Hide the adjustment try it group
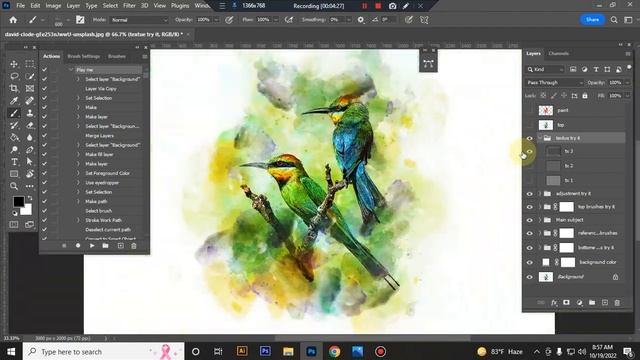Screen dimensions: 640x360 click(529, 194)
